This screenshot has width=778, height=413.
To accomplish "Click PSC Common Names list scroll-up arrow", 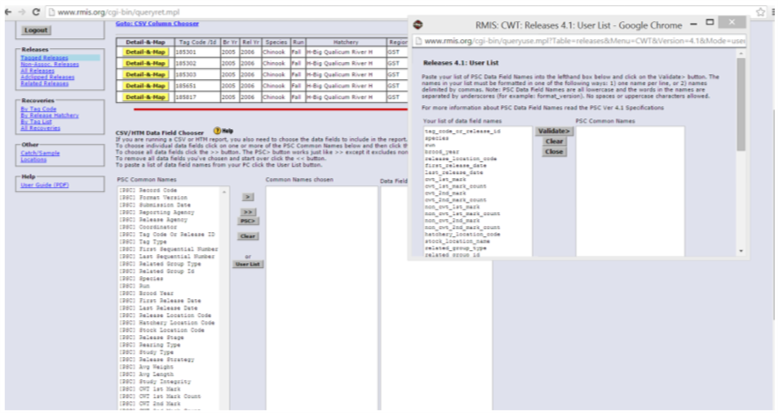I will (224, 192).
